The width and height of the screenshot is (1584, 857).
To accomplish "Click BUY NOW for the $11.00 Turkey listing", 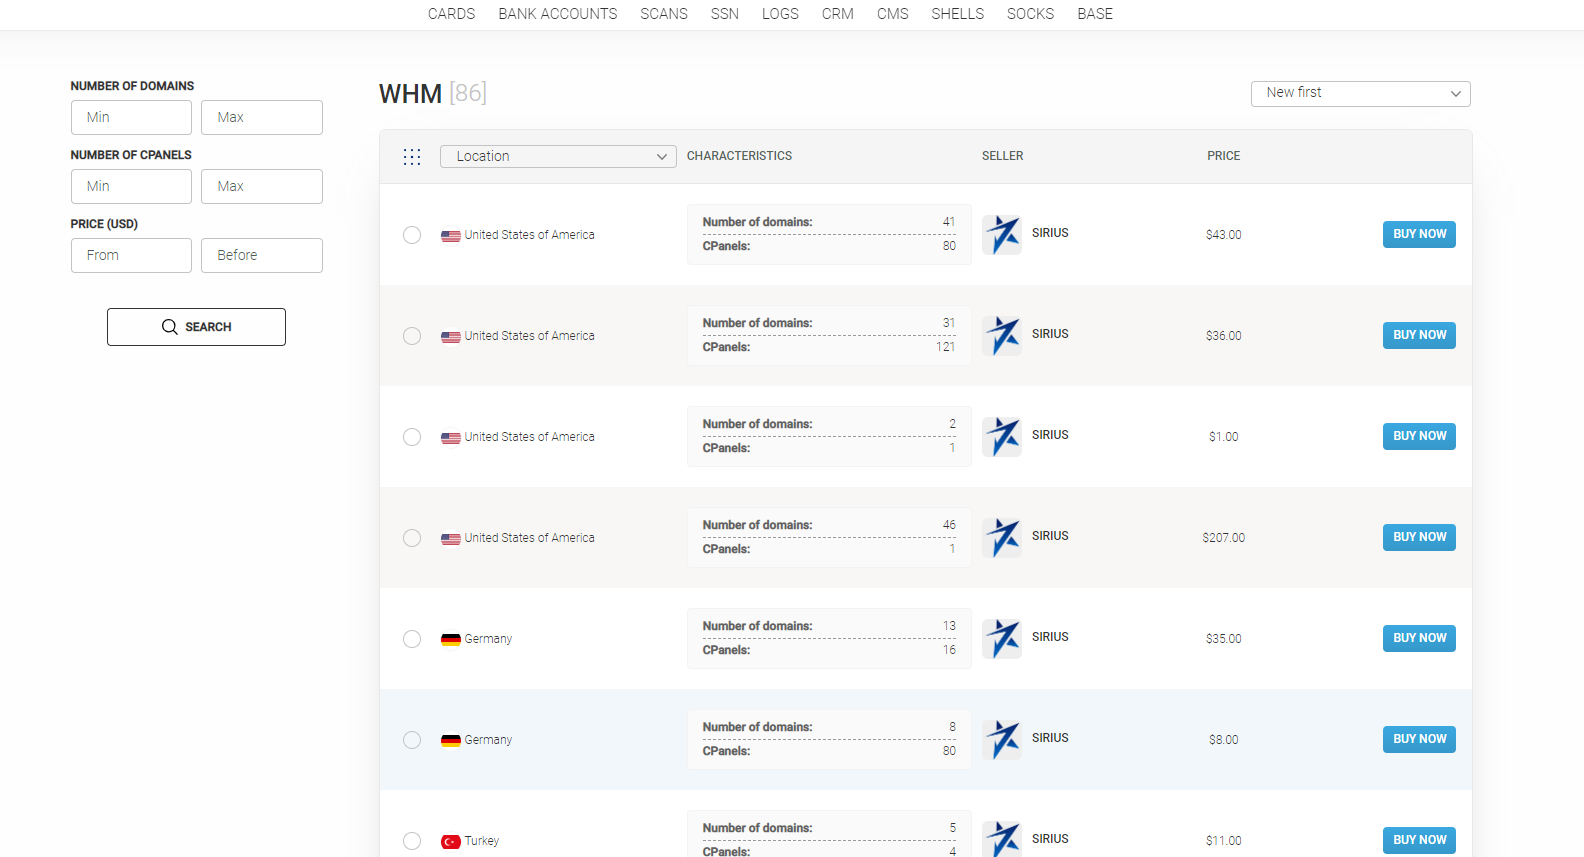I will point(1419,840).
